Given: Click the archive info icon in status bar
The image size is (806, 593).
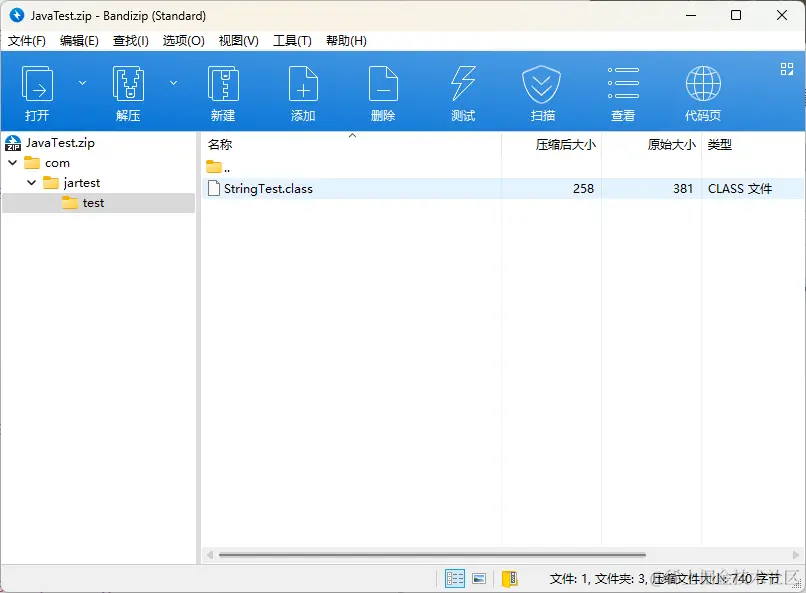Looking at the screenshot, I should tap(509, 579).
